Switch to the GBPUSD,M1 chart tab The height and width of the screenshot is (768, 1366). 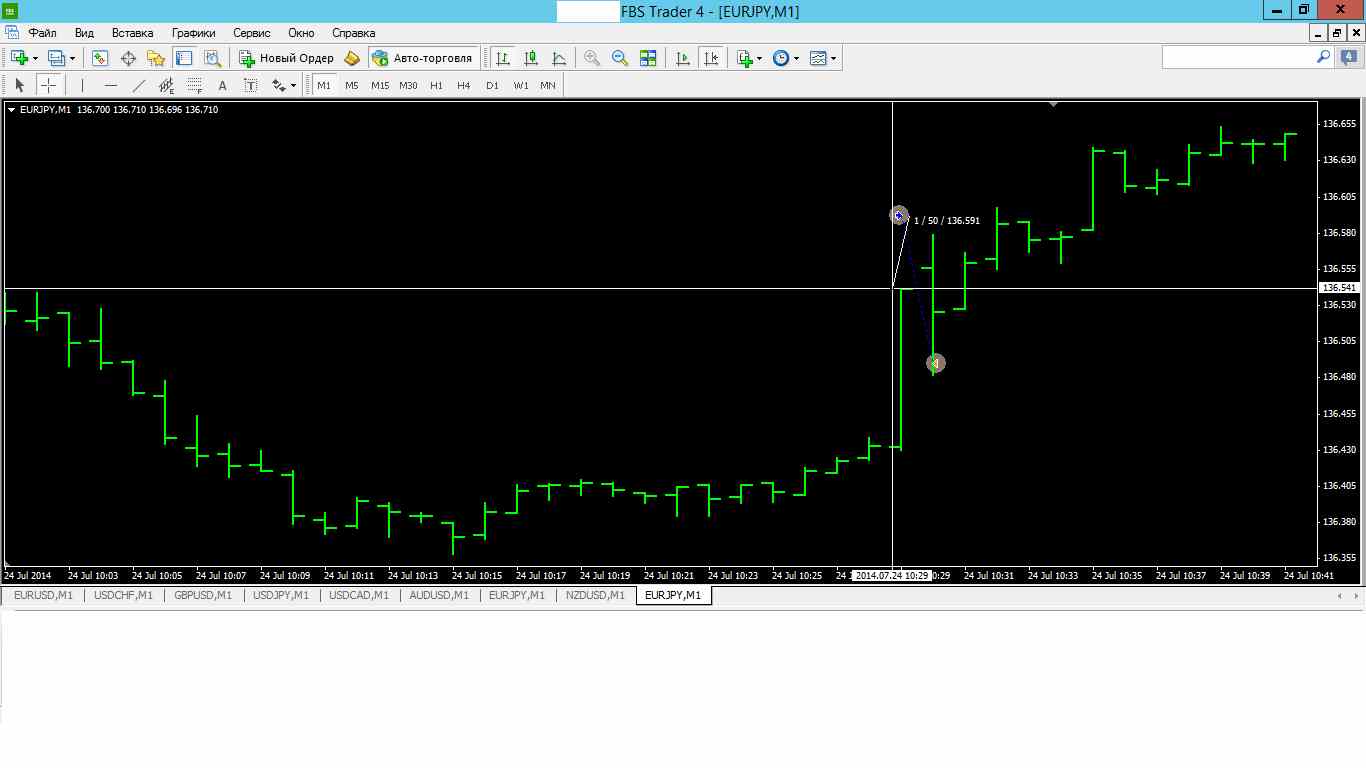(203, 595)
